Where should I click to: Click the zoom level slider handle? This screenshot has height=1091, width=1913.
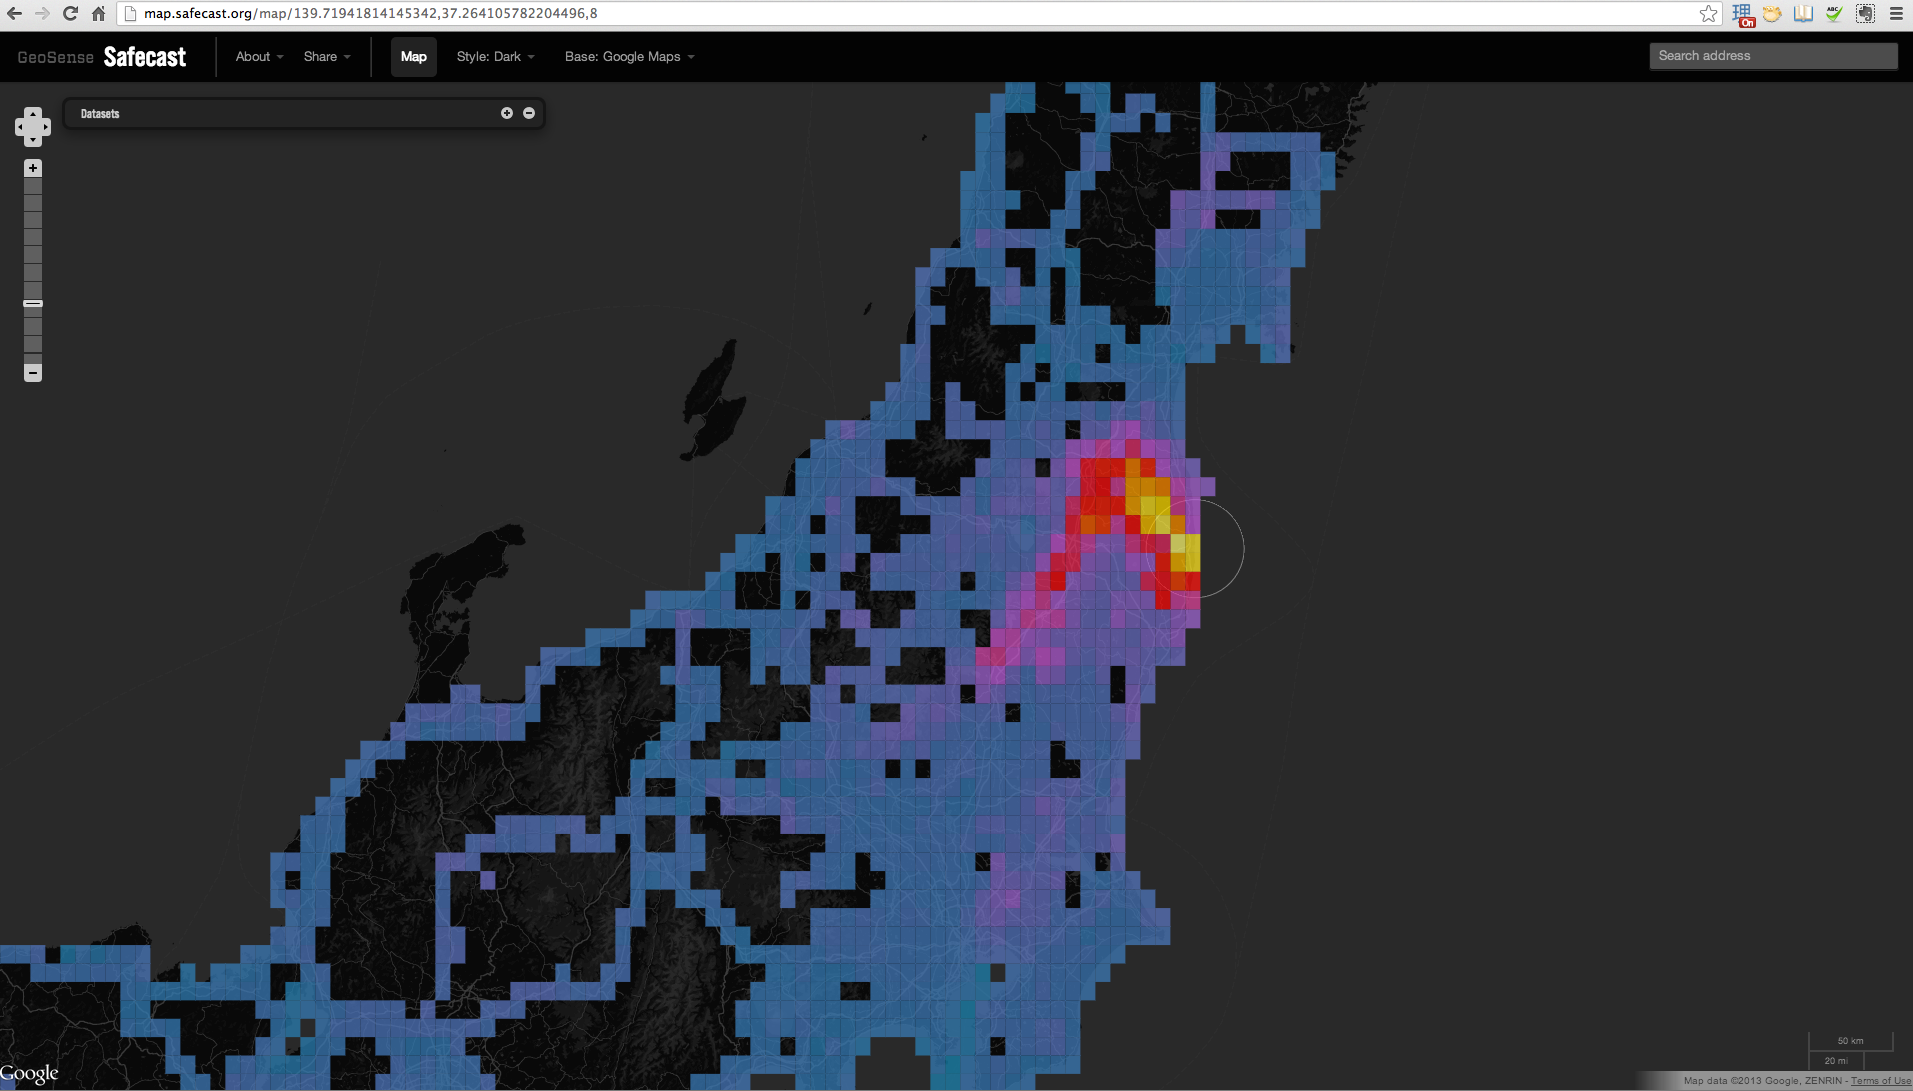(x=33, y=303)
